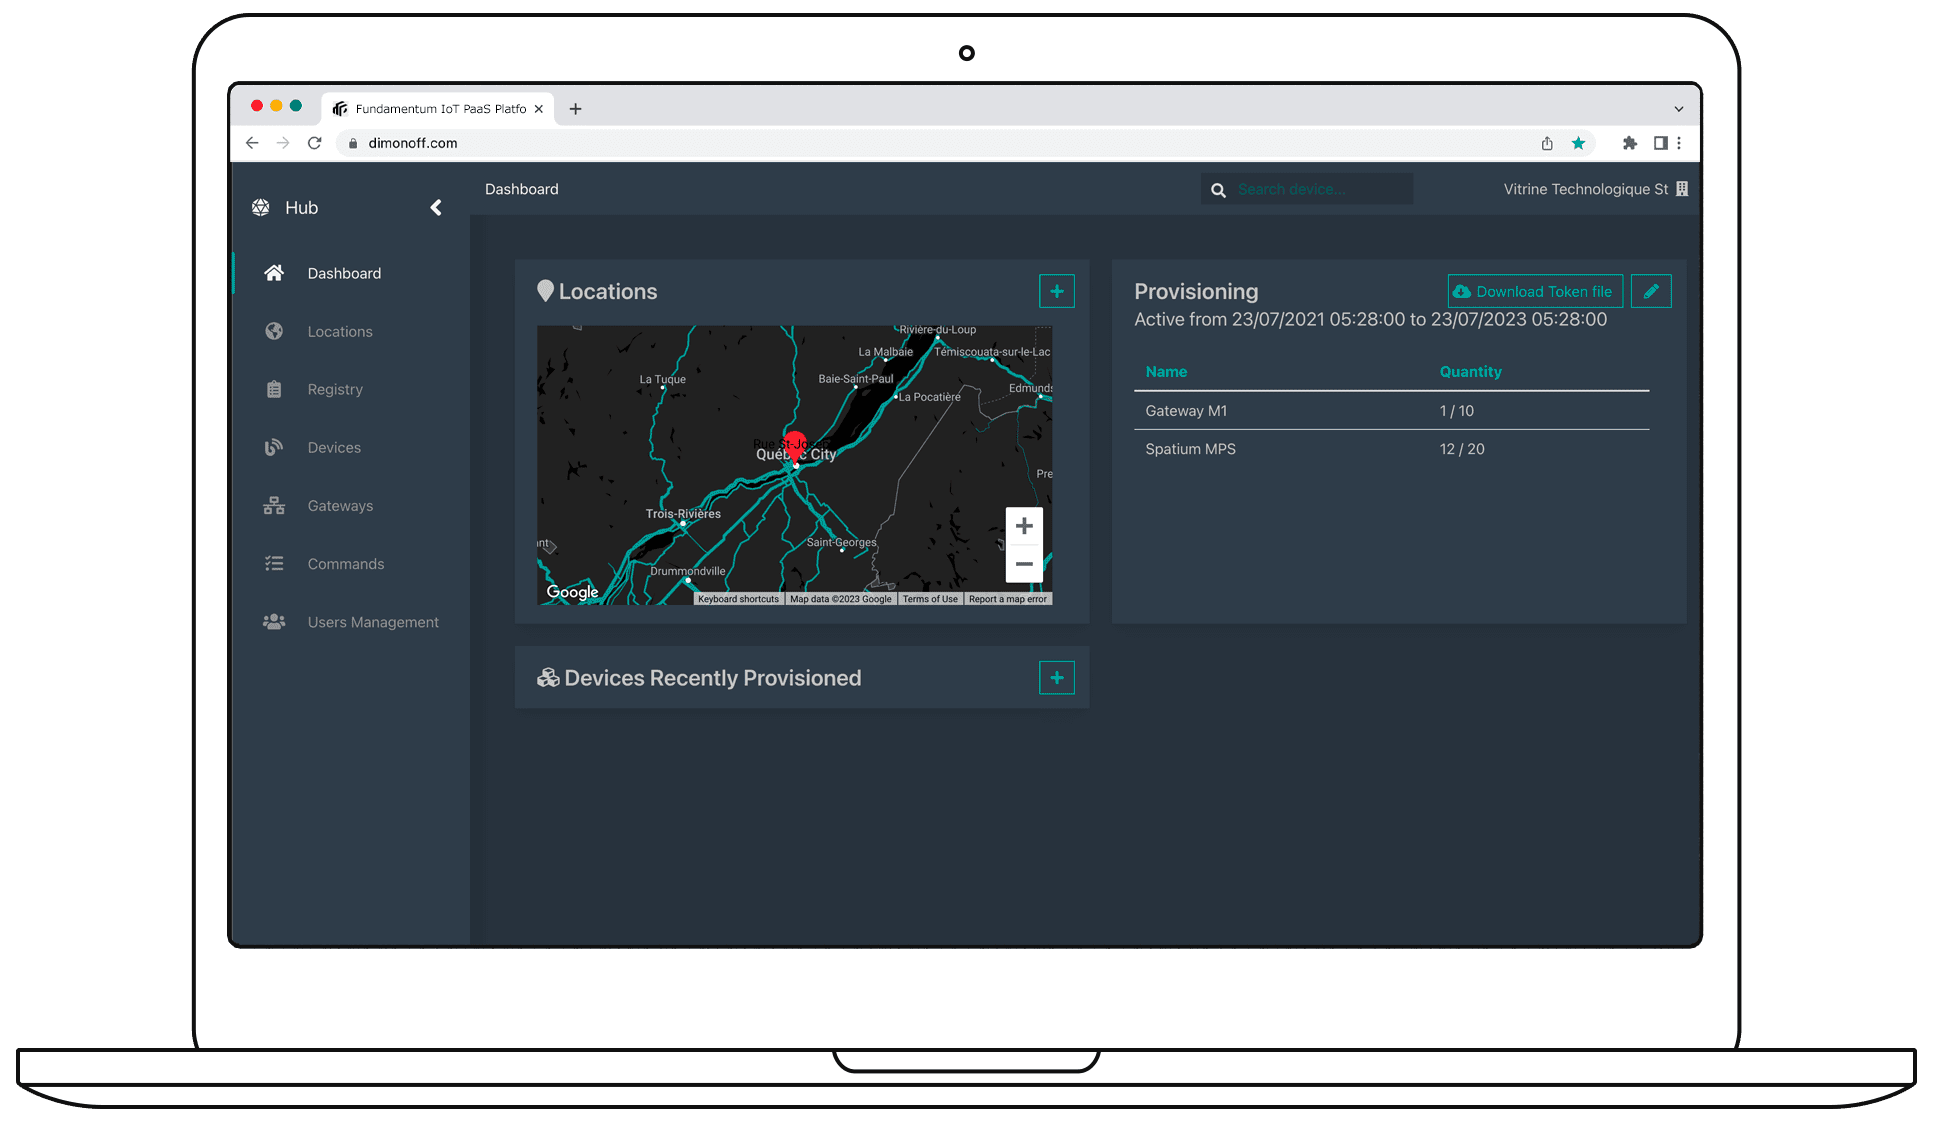Open the Commands list icon
Image resolution: width=1933 pixels, height=1134 pixels.
pyautogui.click(x=274, y=563)
